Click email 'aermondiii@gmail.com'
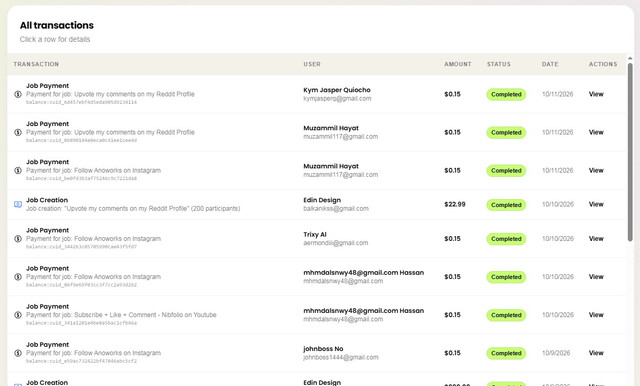The width and height of the screenshot is (640, 386). coord(336,243)
